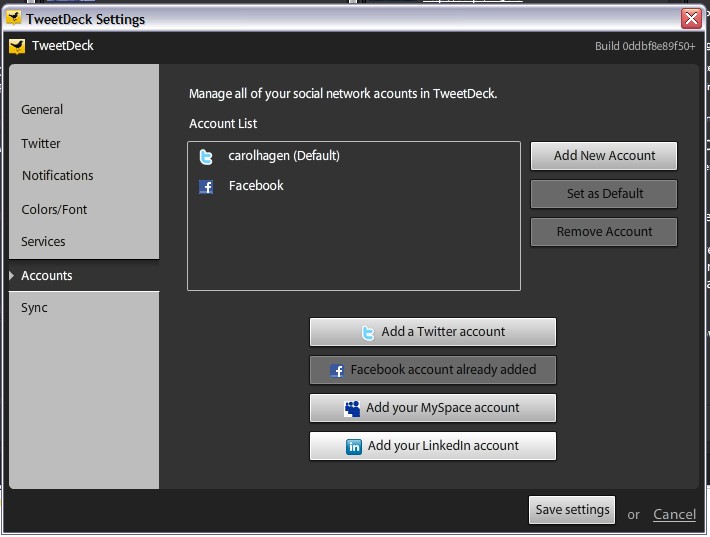Click Twitter bird icon beside carolhagen
Viewport: 710px width, 537px height.
206,157
